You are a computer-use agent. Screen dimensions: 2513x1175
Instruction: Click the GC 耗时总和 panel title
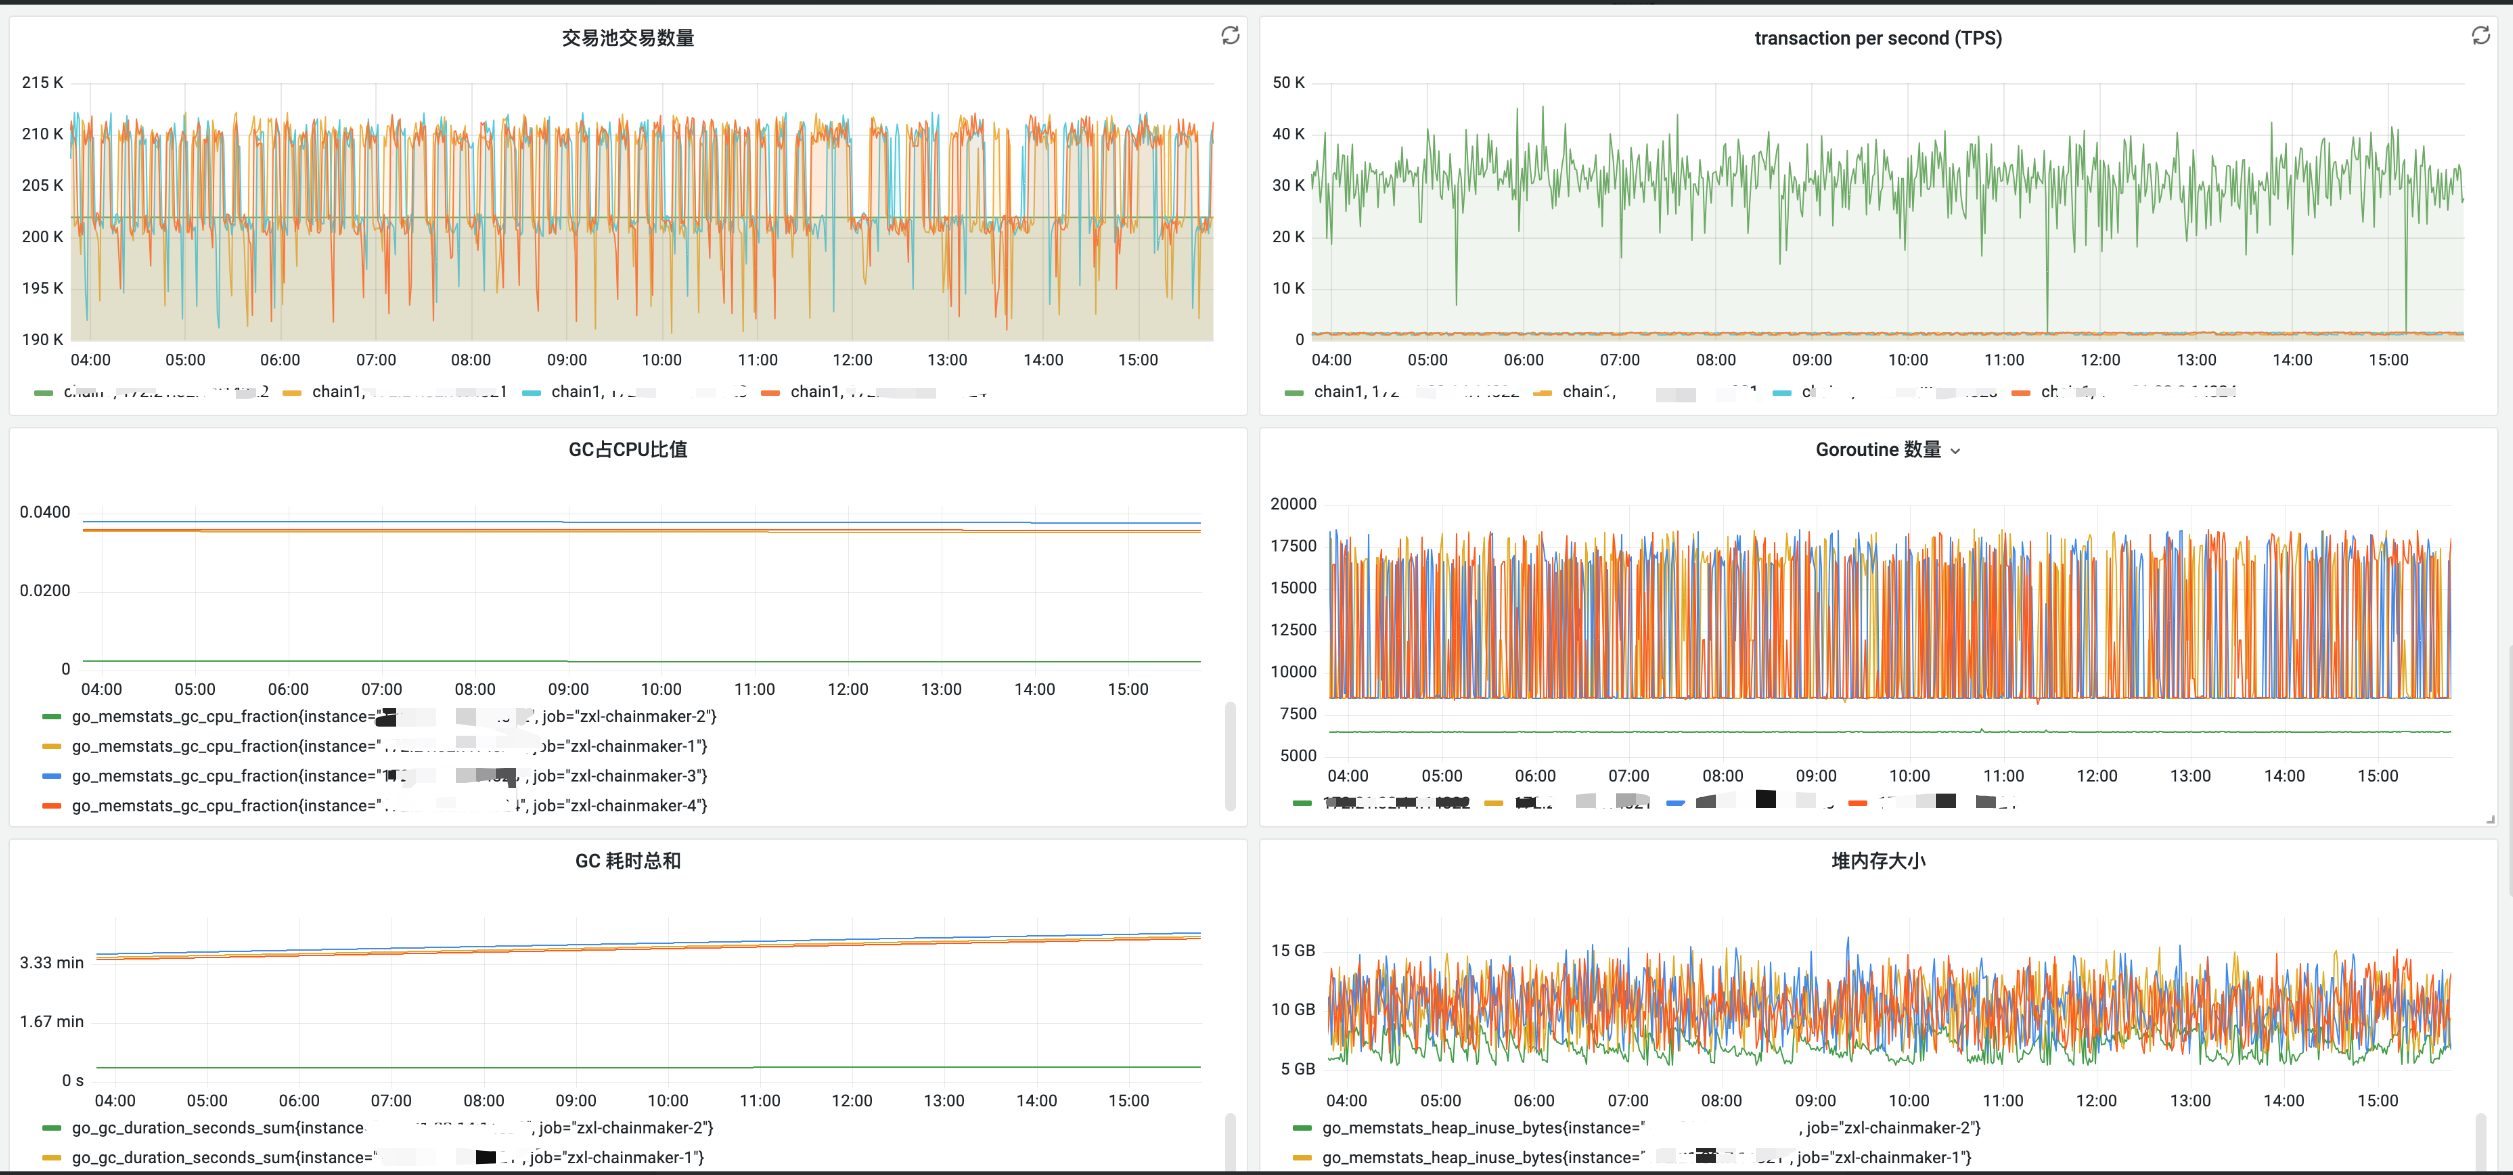tap(628, 861)
